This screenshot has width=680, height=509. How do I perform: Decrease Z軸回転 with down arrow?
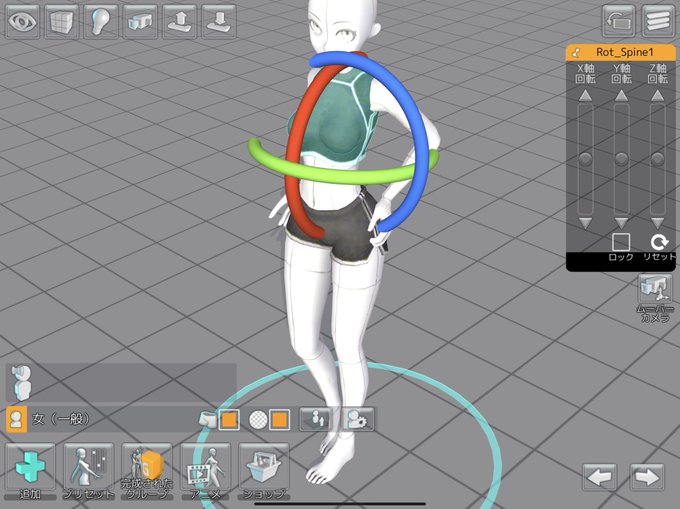click(x=657, y=223)
